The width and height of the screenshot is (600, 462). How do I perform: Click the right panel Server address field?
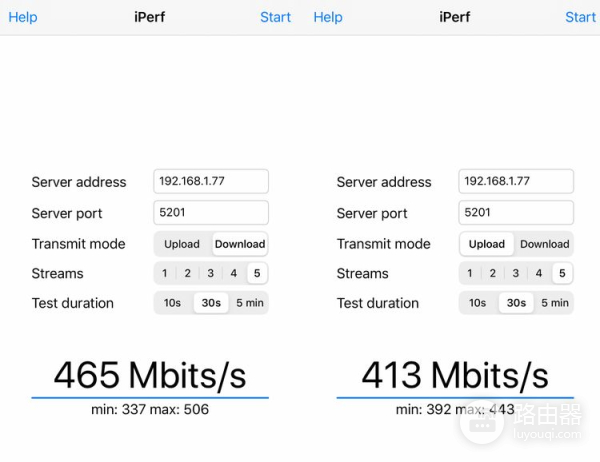(516, 181)
